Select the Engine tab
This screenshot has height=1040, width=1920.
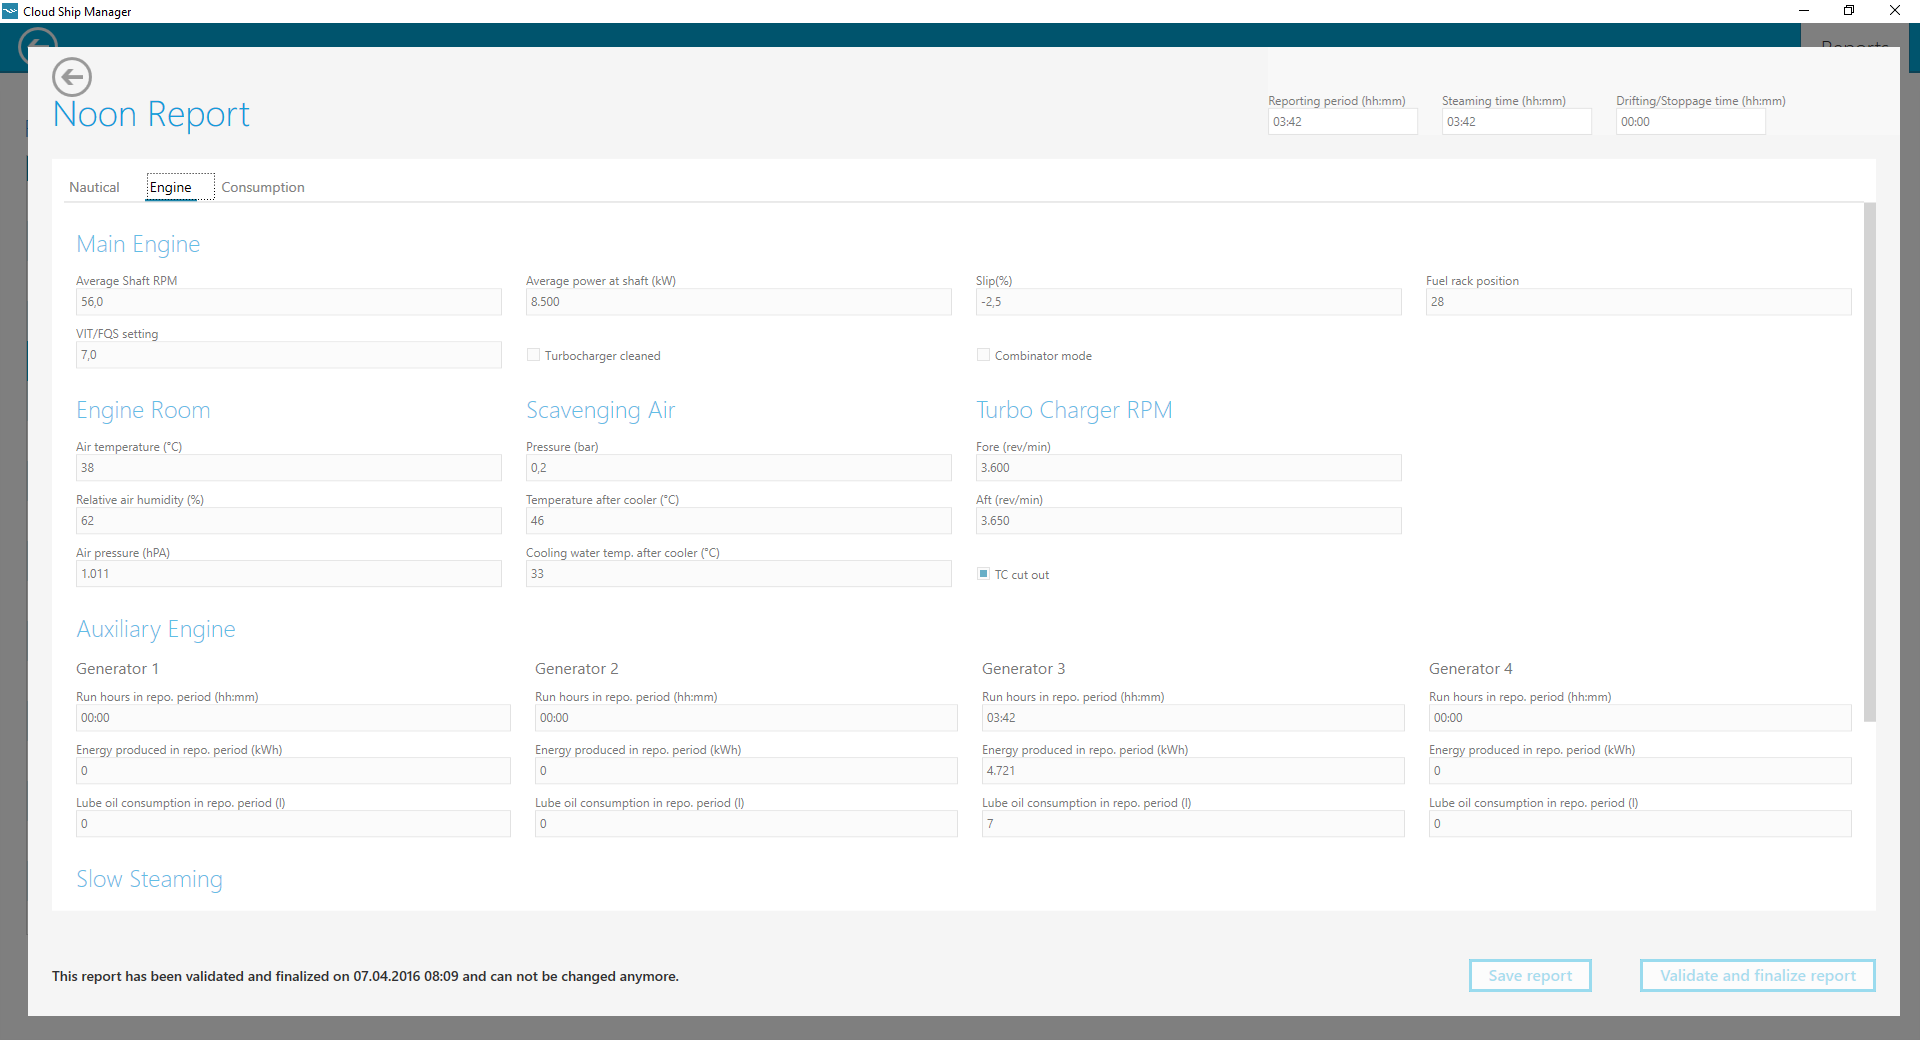(x=171, y=187)
